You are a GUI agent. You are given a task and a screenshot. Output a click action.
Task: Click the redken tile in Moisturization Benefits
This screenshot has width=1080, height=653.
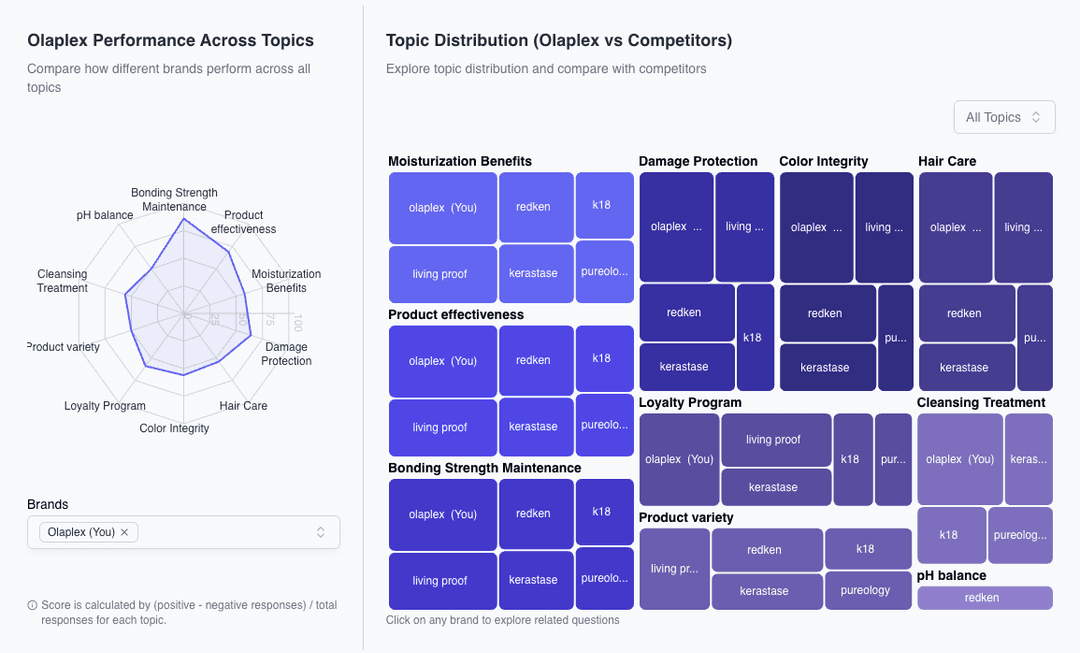point(535,207)
